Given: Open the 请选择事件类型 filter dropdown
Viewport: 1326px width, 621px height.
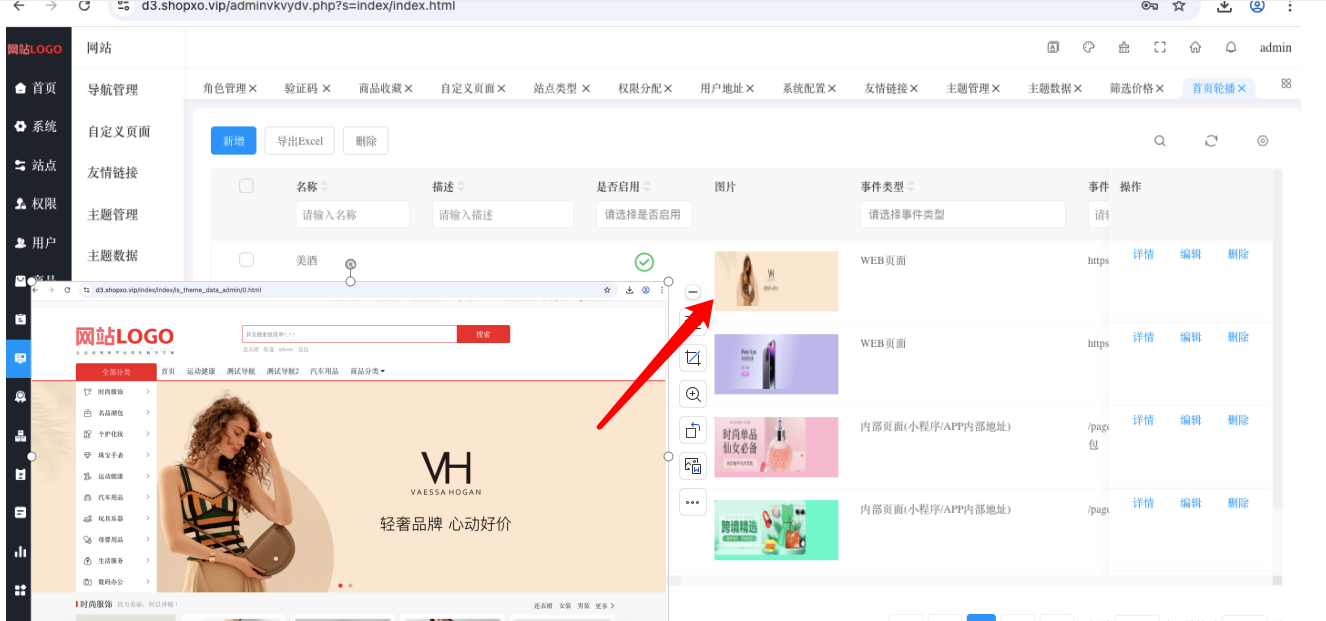Looking at the screenshot, I should click(963, 214).
